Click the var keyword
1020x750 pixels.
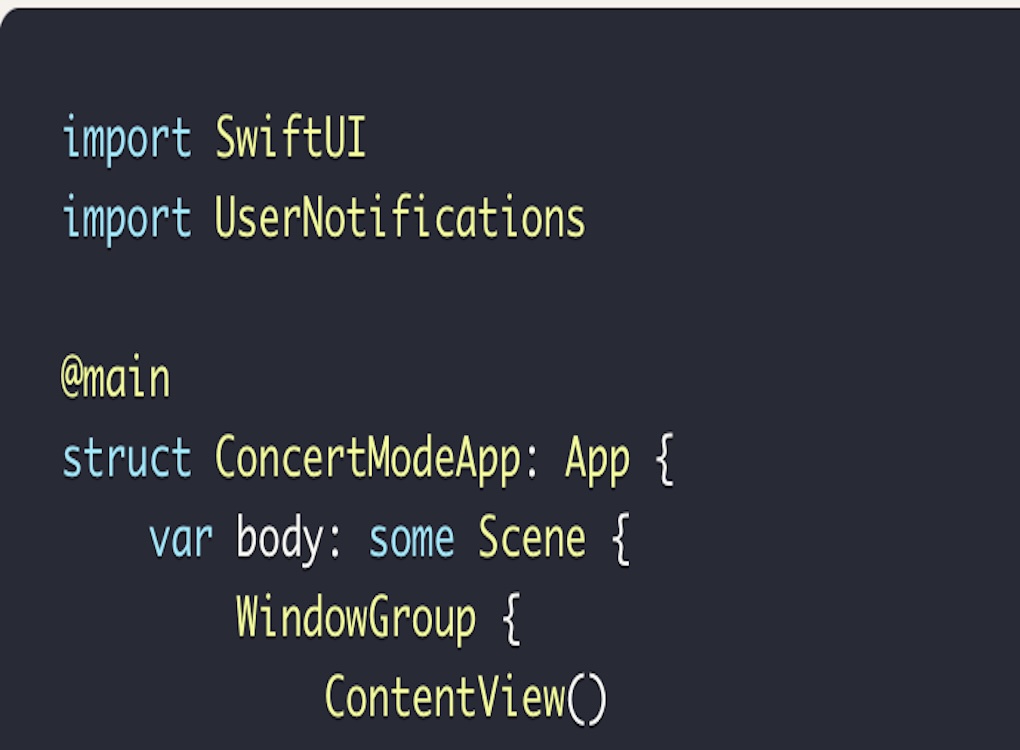[180, 540]
